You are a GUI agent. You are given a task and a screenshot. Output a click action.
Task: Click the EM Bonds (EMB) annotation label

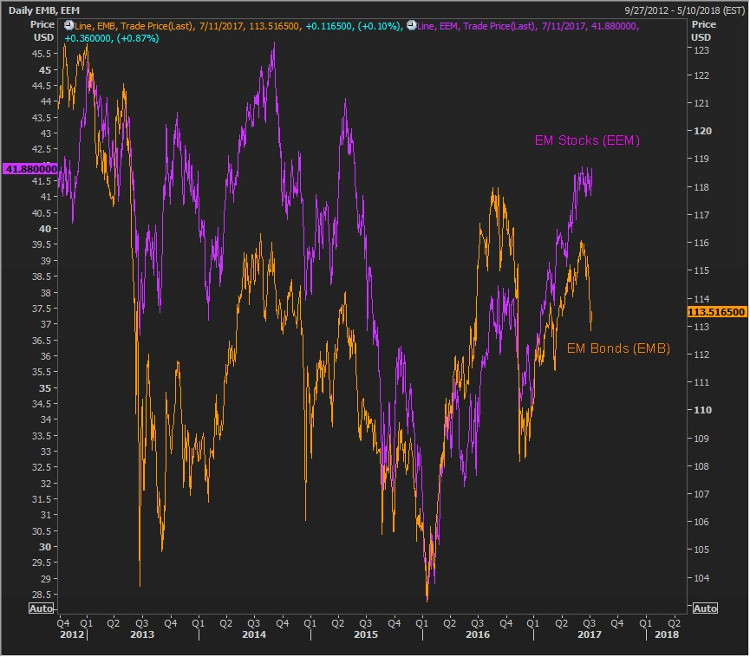pos(618,348)
